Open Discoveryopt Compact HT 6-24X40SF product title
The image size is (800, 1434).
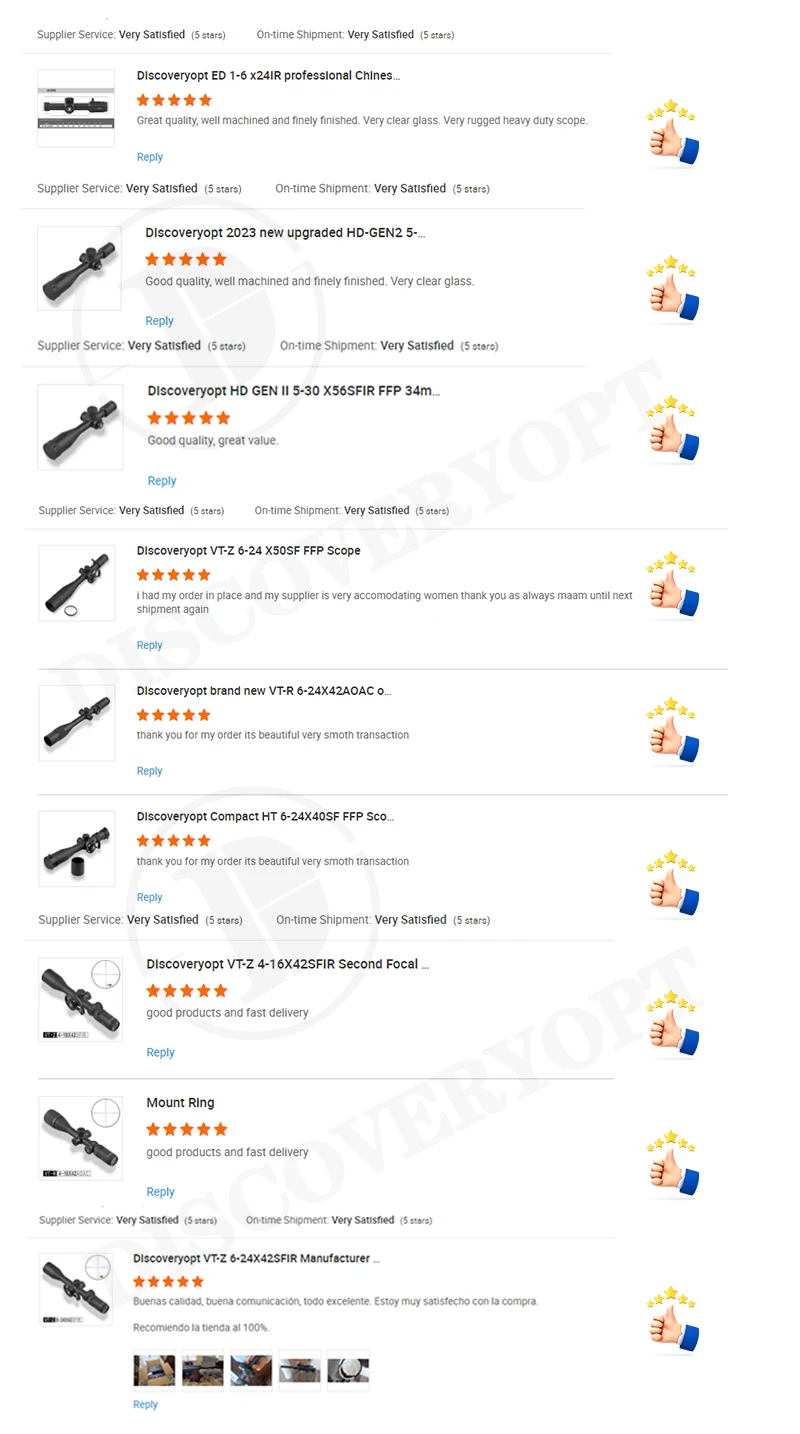pos(265,817)
